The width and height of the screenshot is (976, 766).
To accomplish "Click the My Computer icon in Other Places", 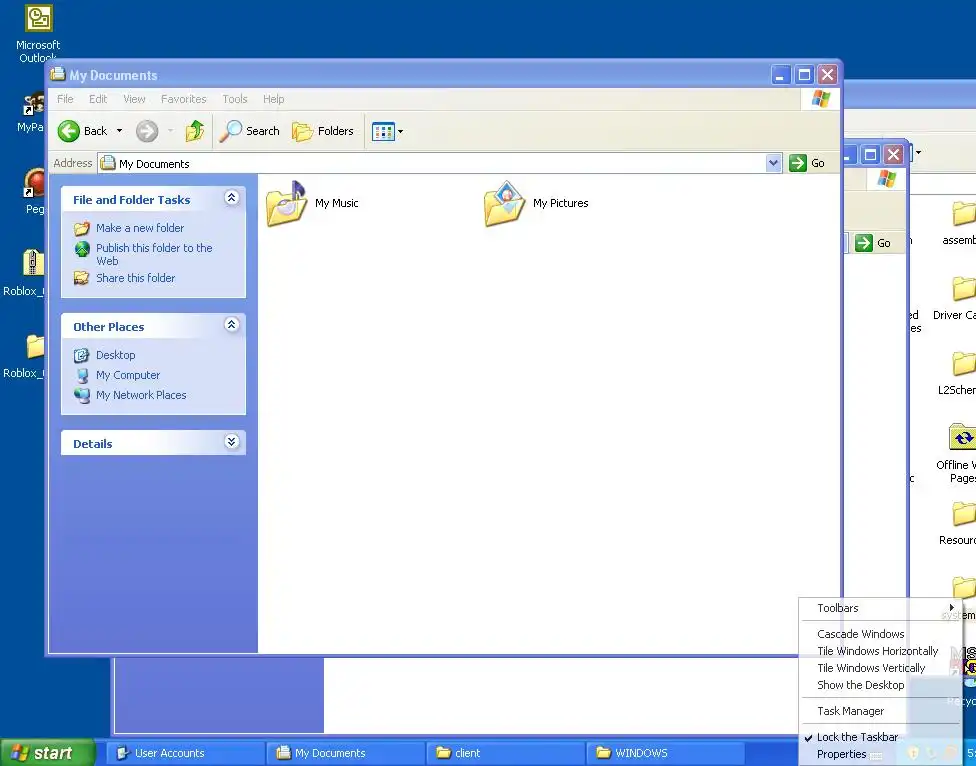I will (x=82, y=375).
